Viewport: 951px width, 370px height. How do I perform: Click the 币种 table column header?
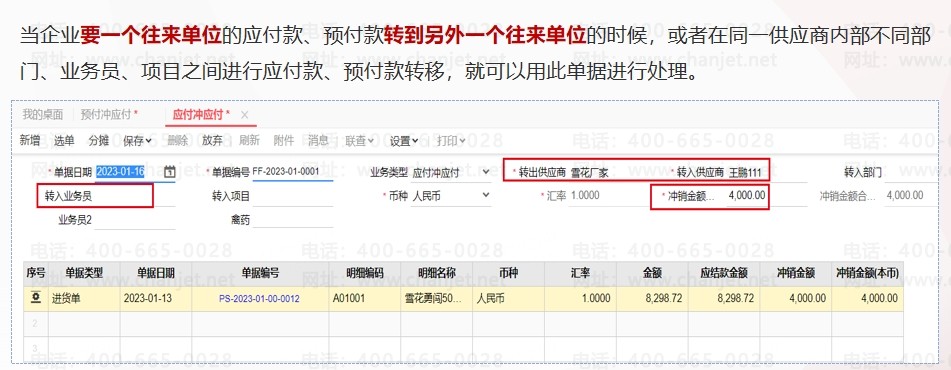click(508, 274)
